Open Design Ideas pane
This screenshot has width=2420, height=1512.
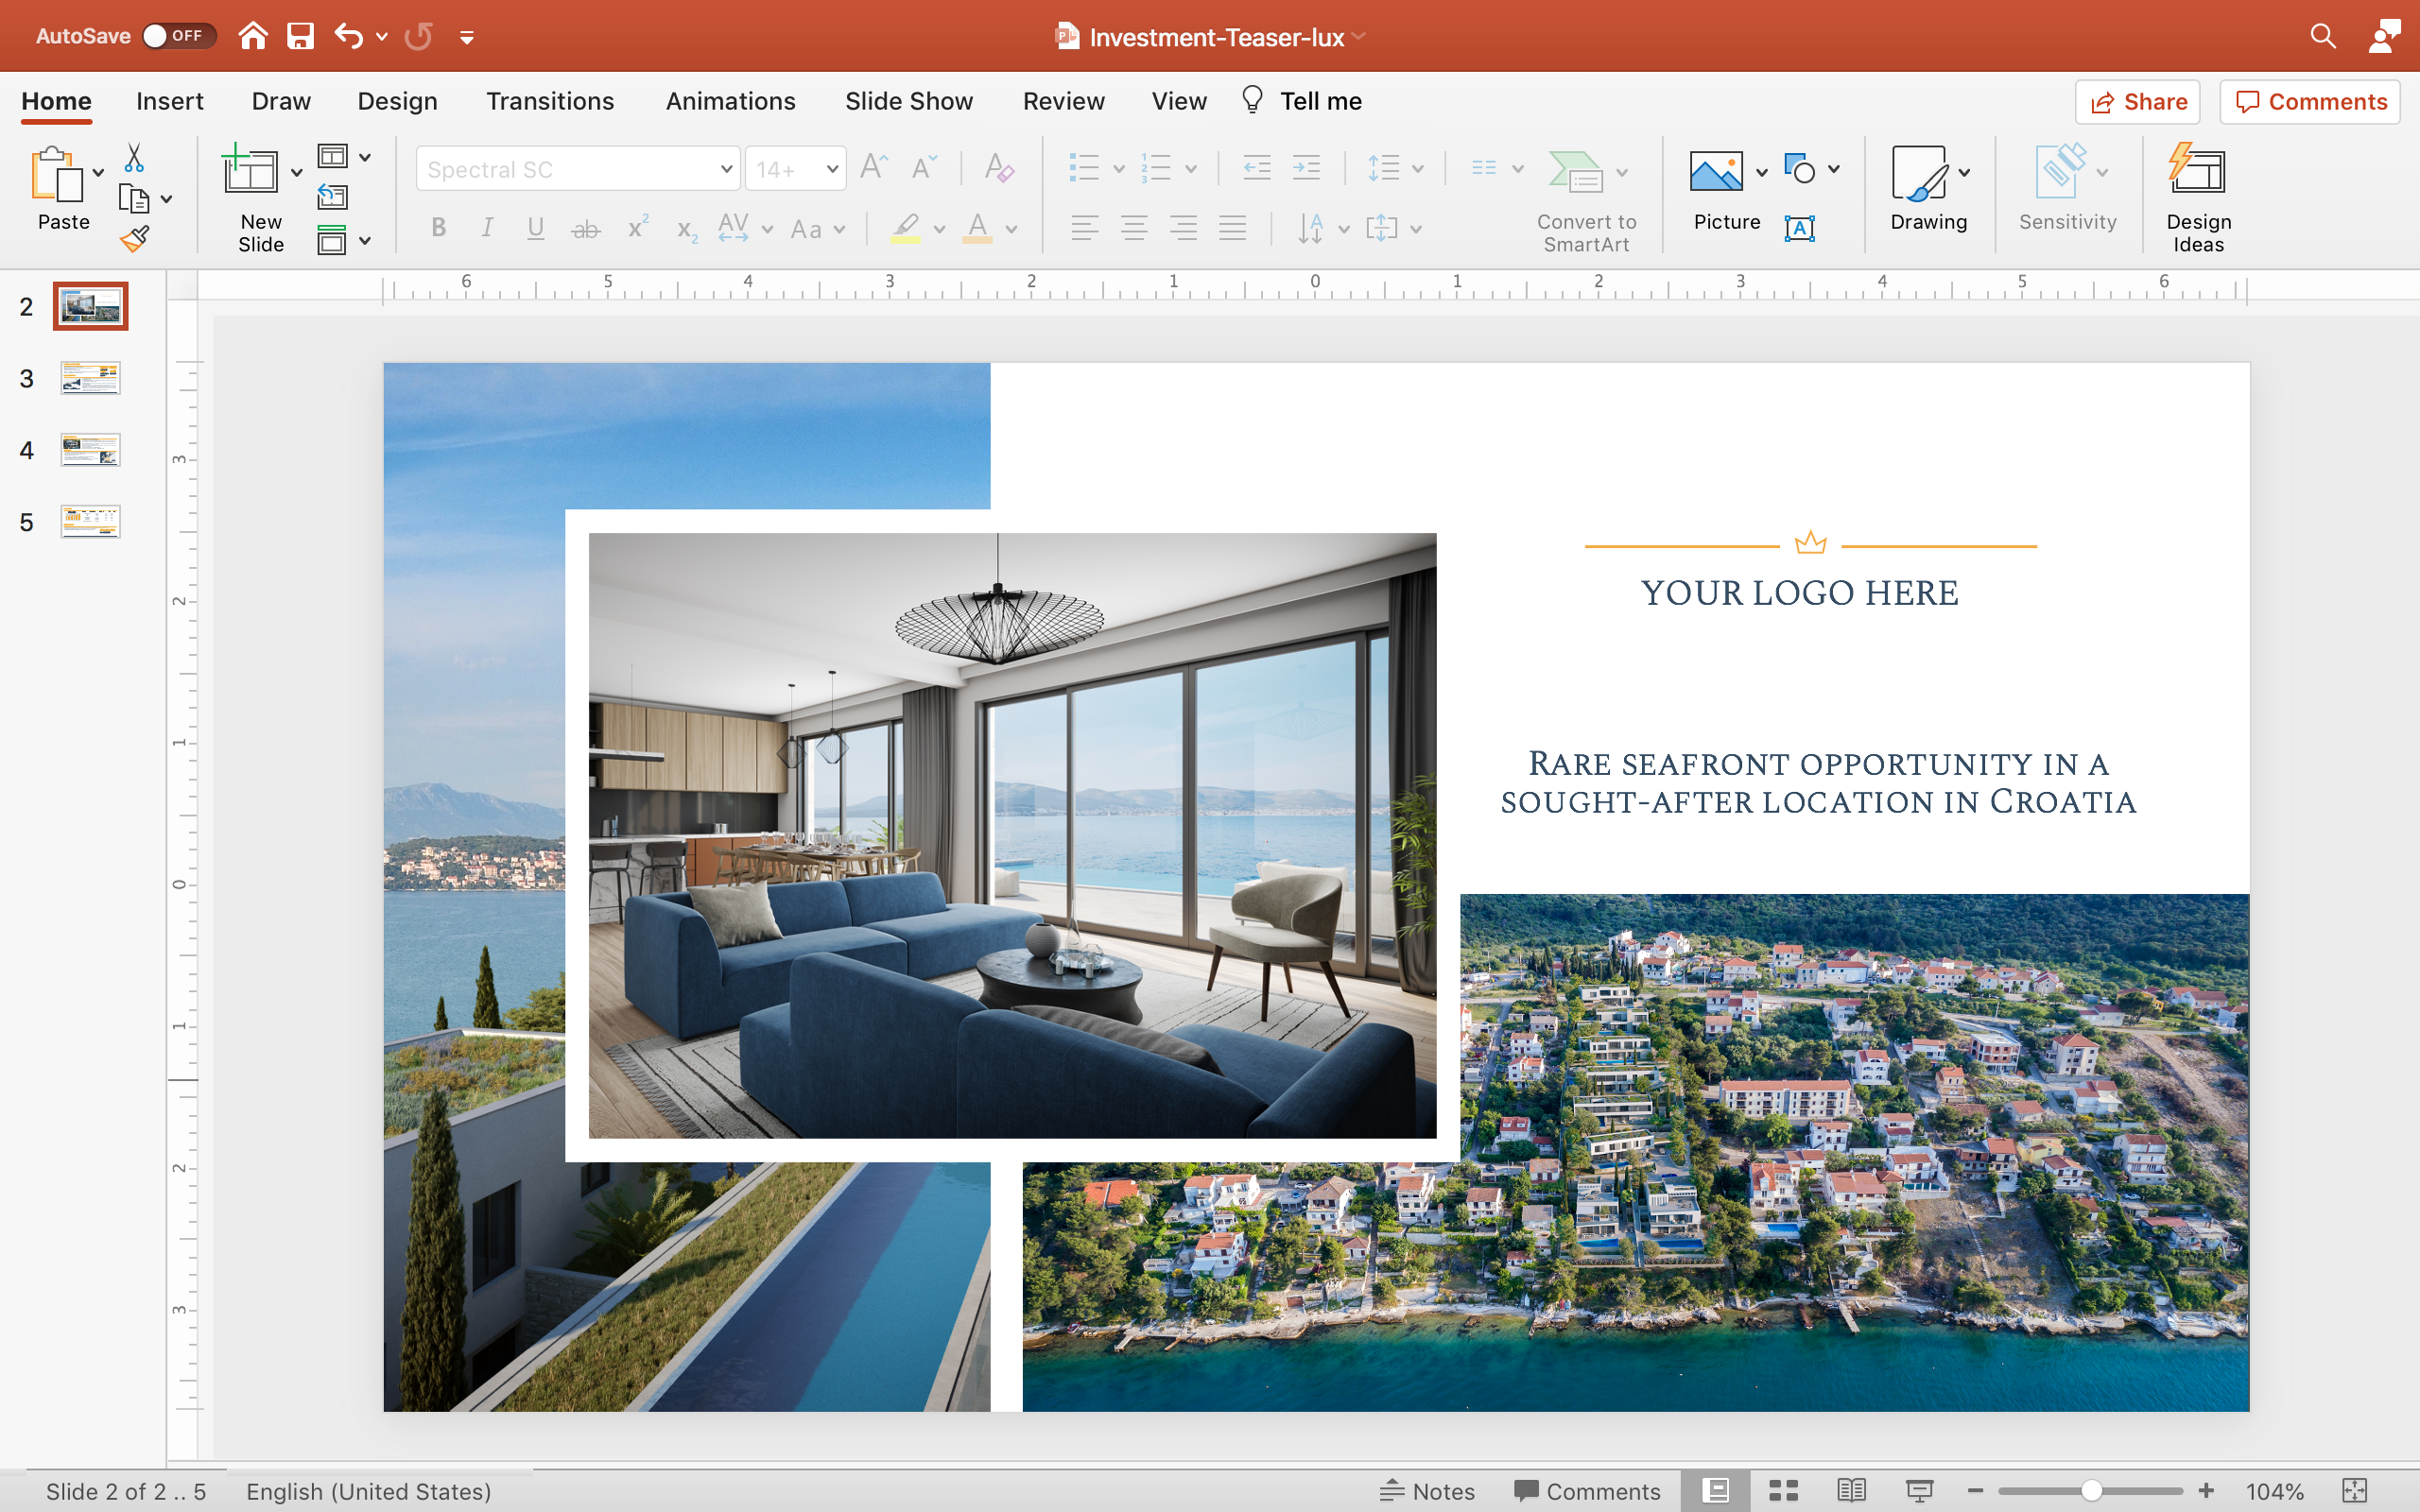point(2197,197)
